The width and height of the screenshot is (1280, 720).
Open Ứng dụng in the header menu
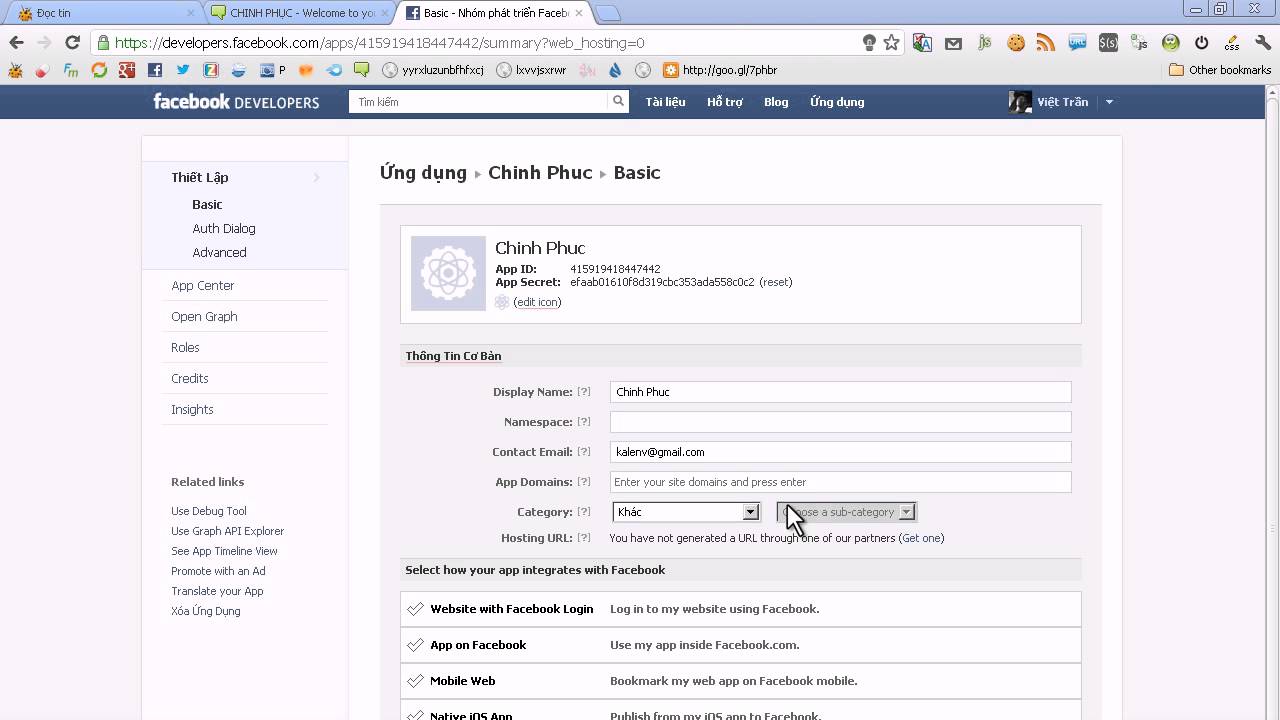pos(837,102)
